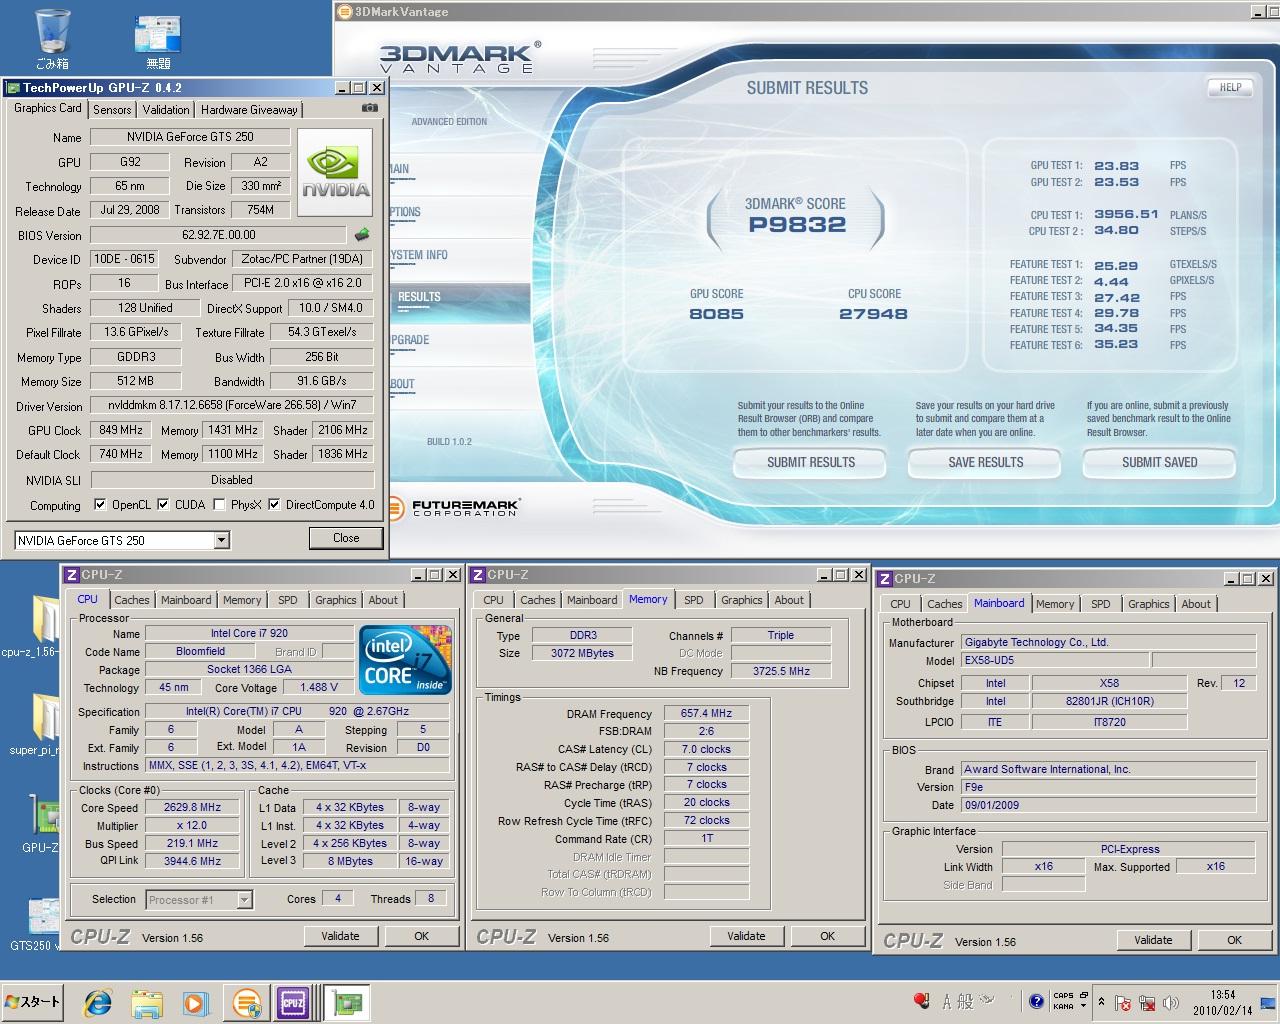Open Windows Media Player from the taskbar
This screenshot has height=1024, width=1280.
click(195, 1002)
